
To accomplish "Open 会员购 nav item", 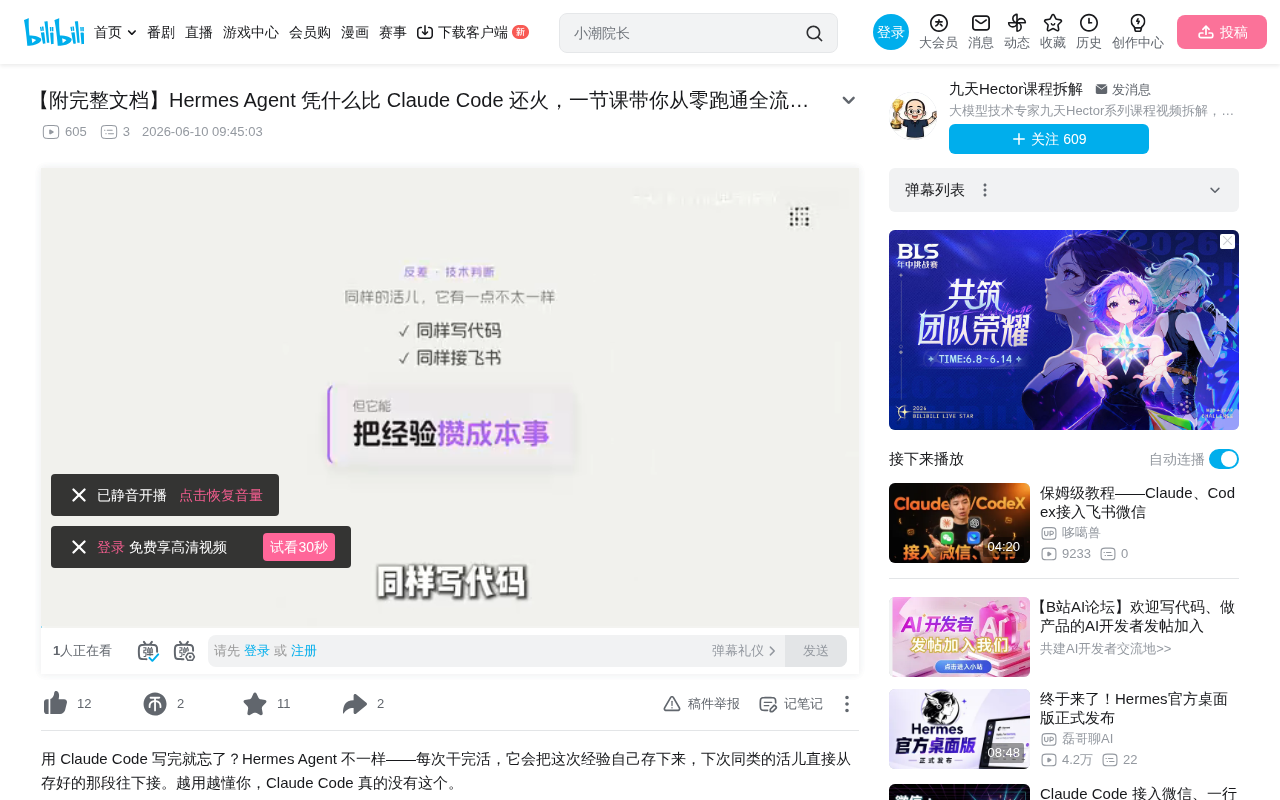I will click(310, 32).
